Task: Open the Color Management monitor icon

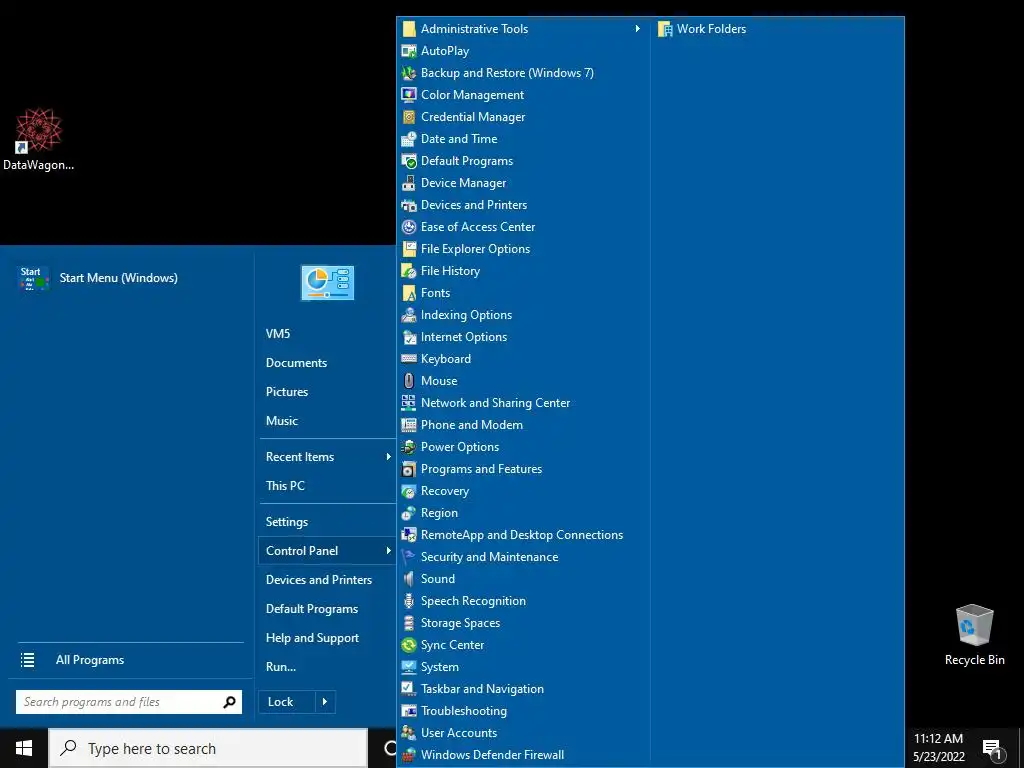Action: coord(409,95)
